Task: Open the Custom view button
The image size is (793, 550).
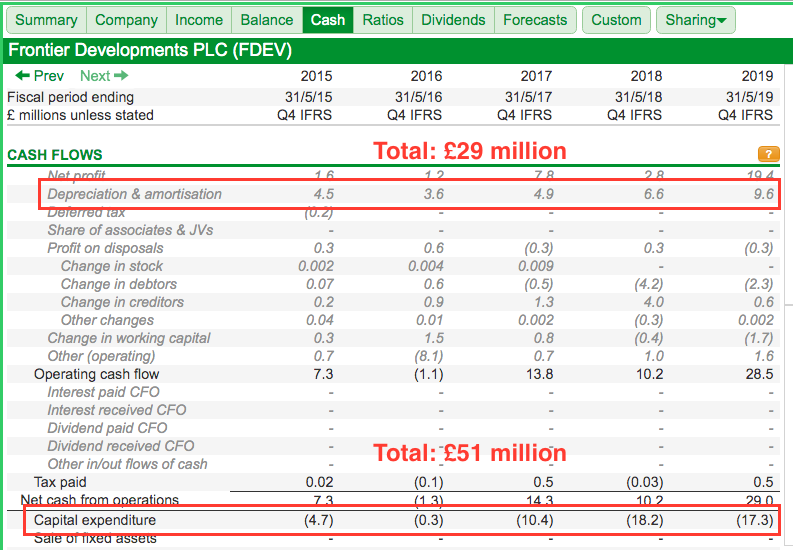Action: 616,20
